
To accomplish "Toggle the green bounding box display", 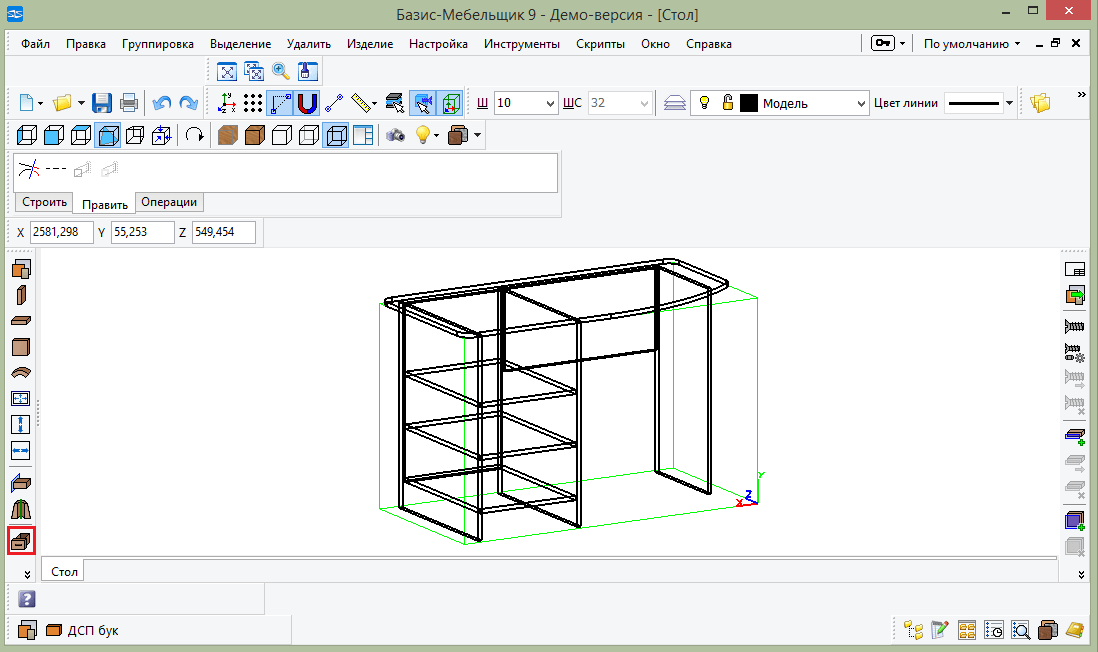I will tap(450, 103).
